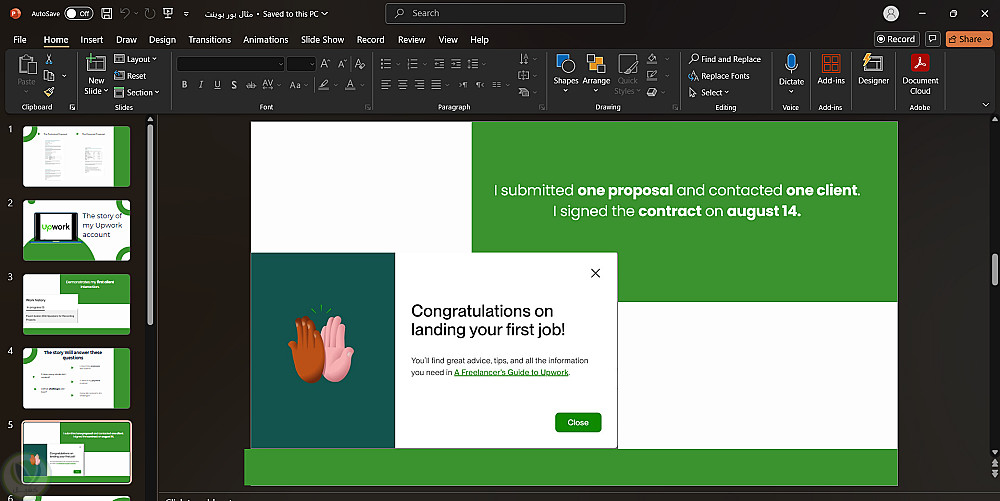Switch to the Transitions tab

[x=210, y=40]
